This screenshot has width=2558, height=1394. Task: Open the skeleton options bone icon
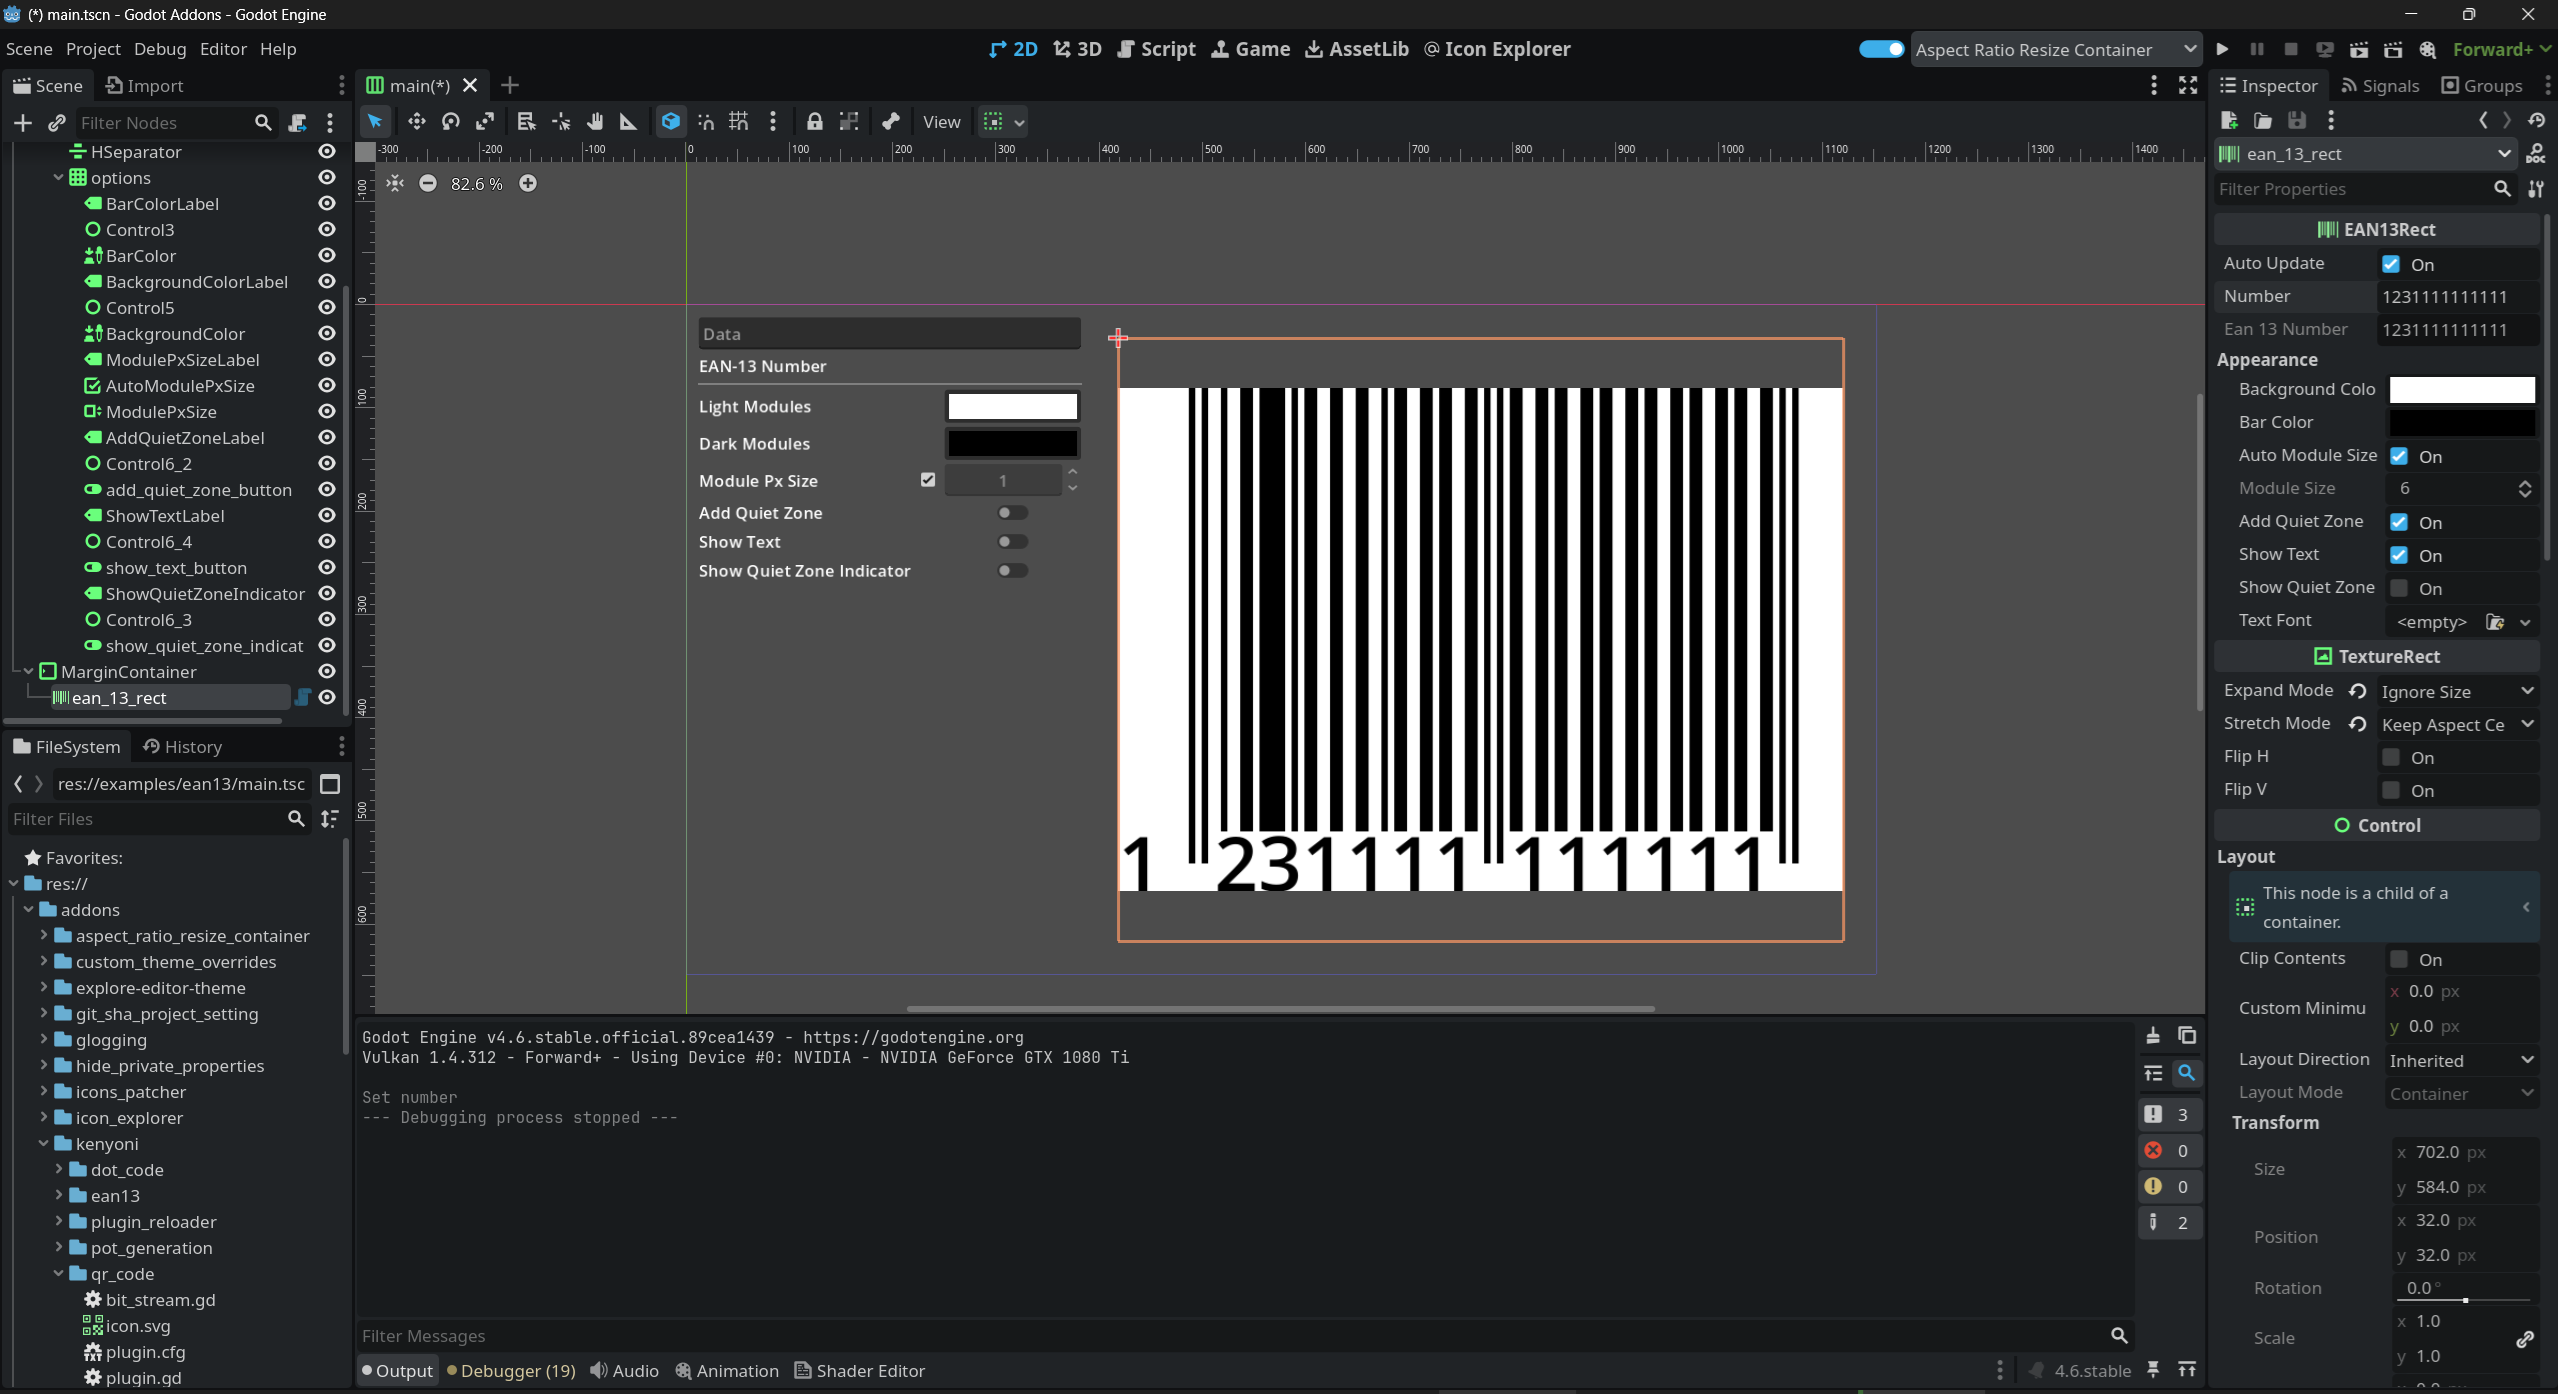click(891, 122)
